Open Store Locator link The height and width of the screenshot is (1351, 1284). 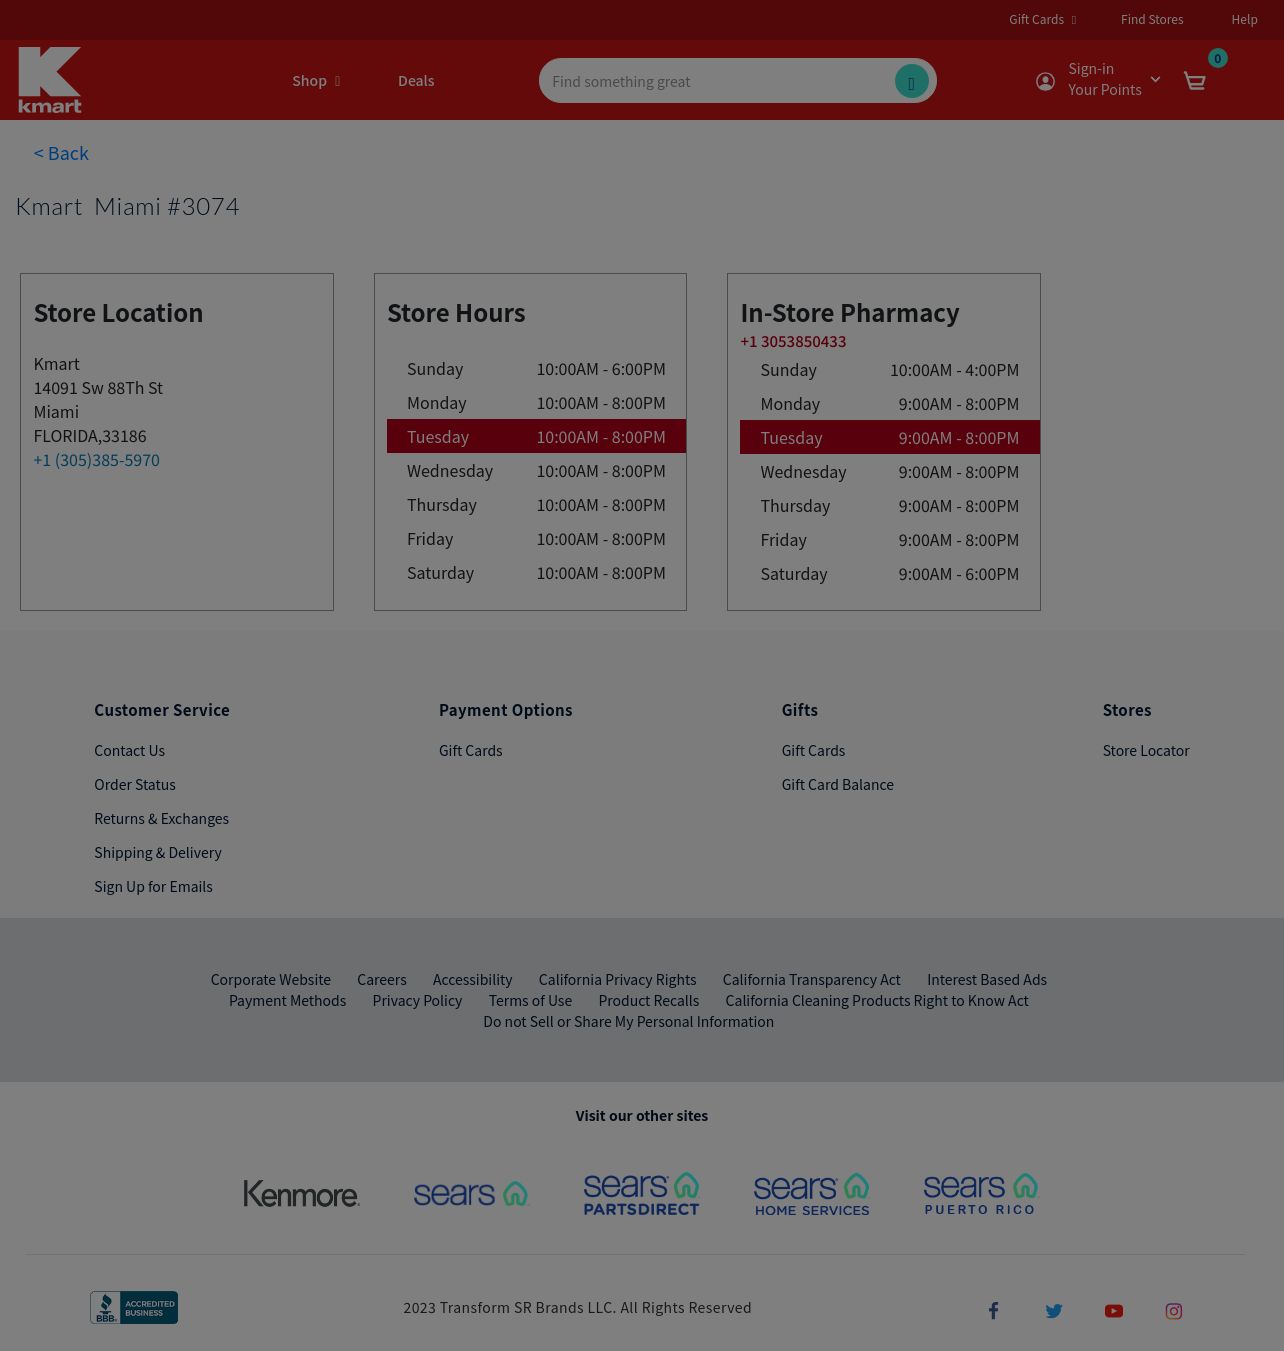[x=1145, y=750]
